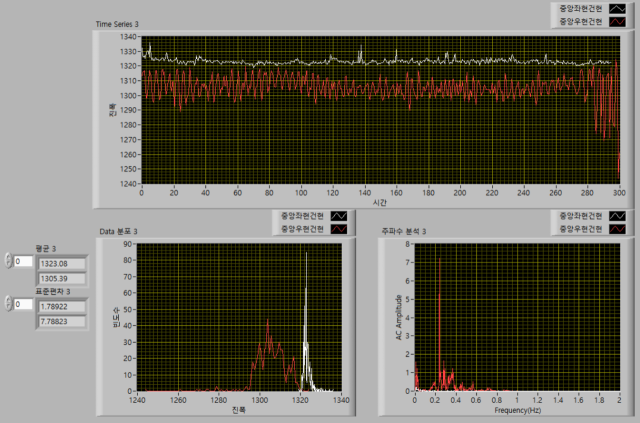Click the Frequency(Hz) axis label
Image resolution: width=640 pixels, height=423 pixels.
pos(517,410)
